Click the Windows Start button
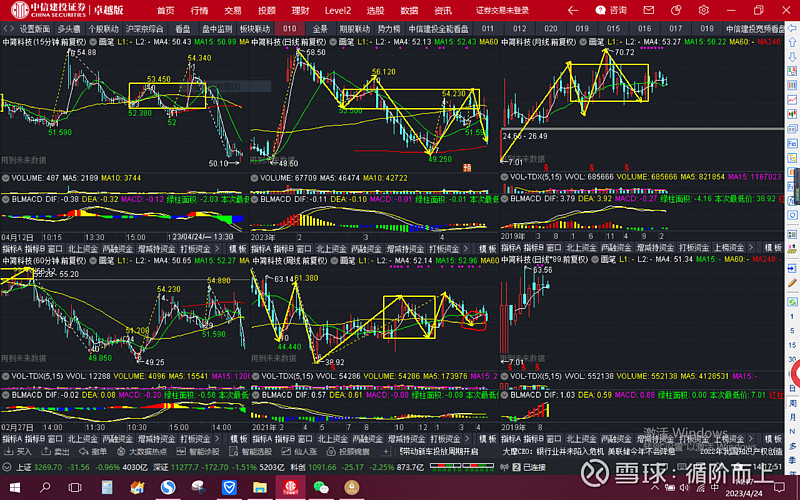Viewport: 800px width, 500px height. click(15, 487)
